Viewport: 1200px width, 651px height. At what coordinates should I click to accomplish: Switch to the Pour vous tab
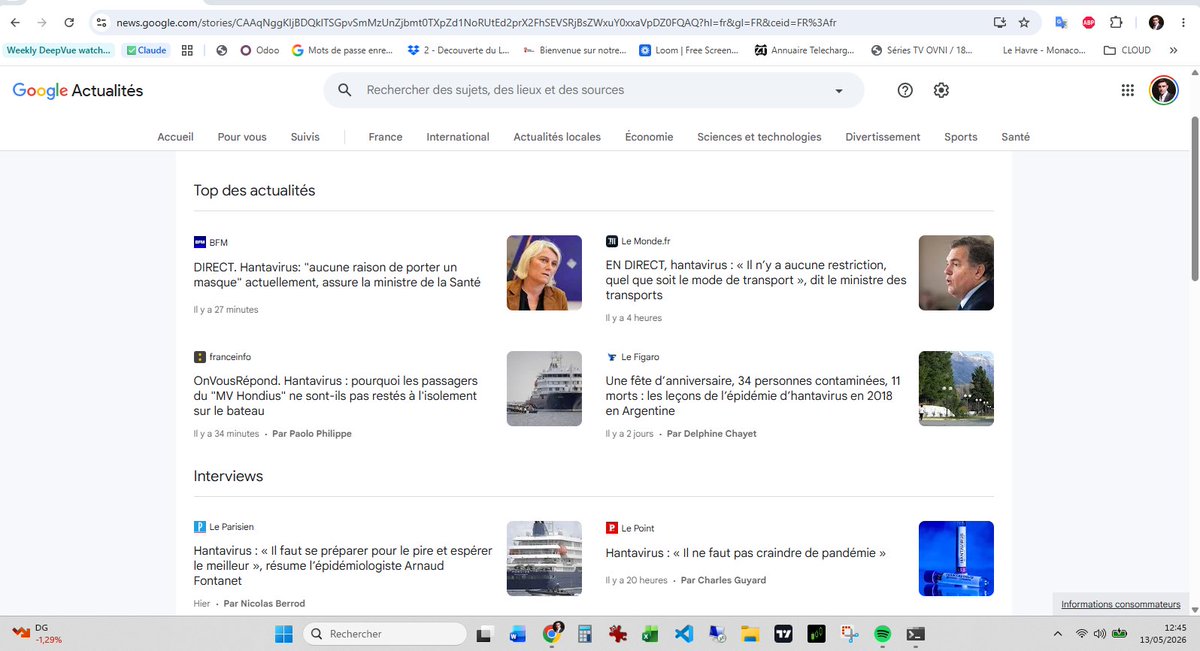pyautogui.click(x=242, y=137)
